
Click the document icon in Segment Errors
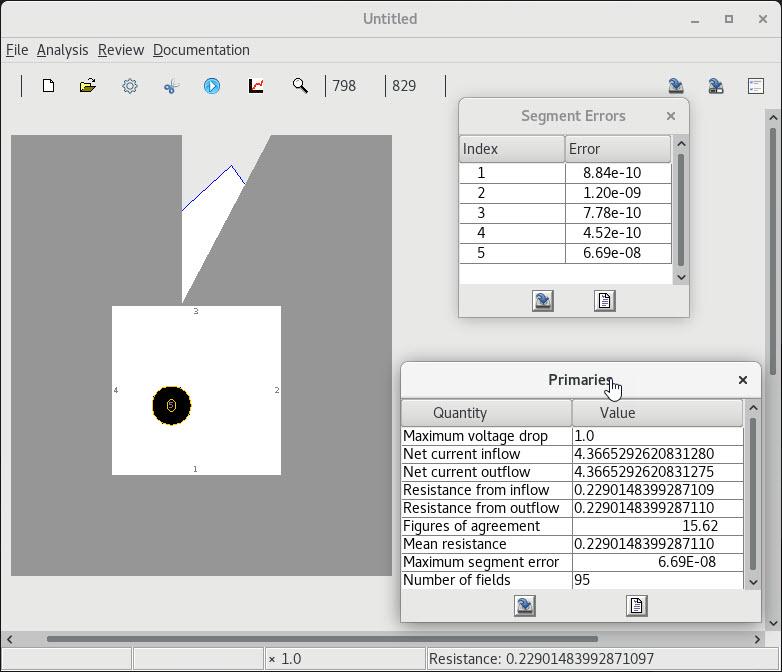(604, 300)
